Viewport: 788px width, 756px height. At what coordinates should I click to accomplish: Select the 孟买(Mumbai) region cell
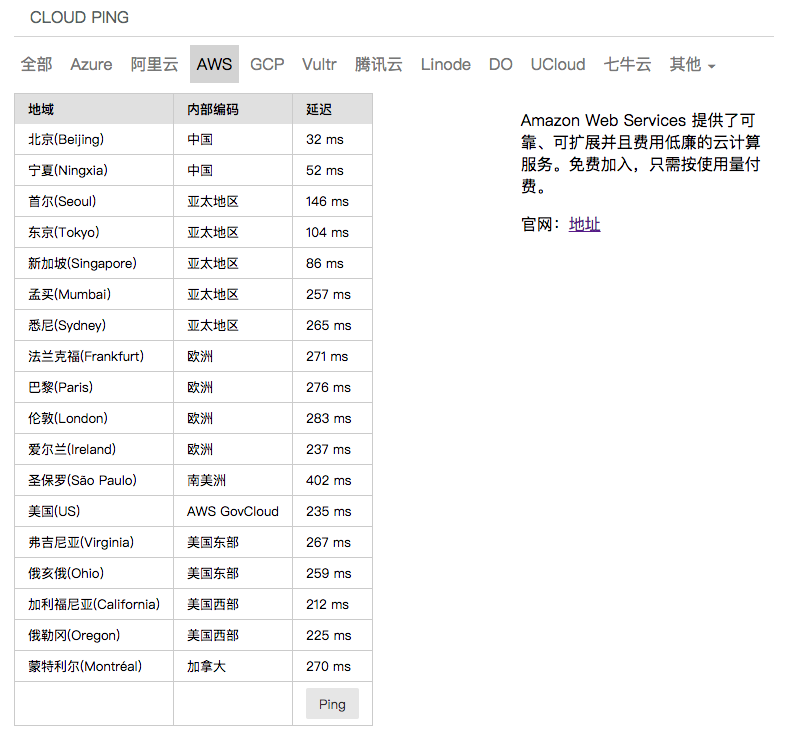(x=94, y=295)
